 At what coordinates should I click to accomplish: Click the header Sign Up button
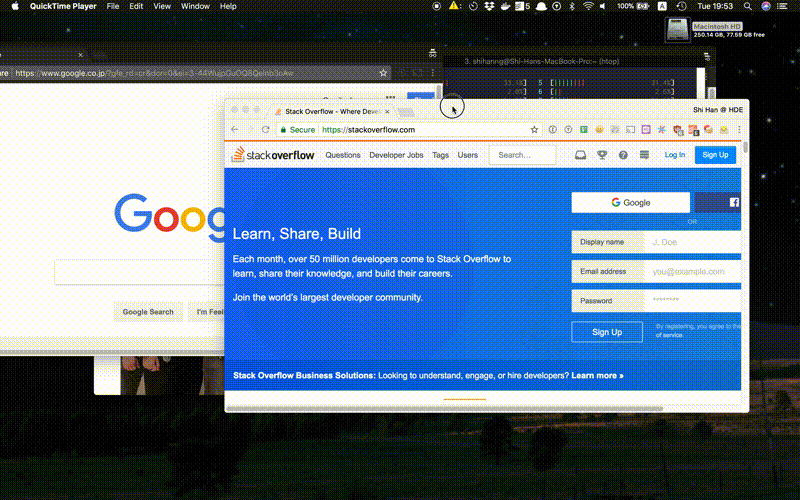coord(715,155)
